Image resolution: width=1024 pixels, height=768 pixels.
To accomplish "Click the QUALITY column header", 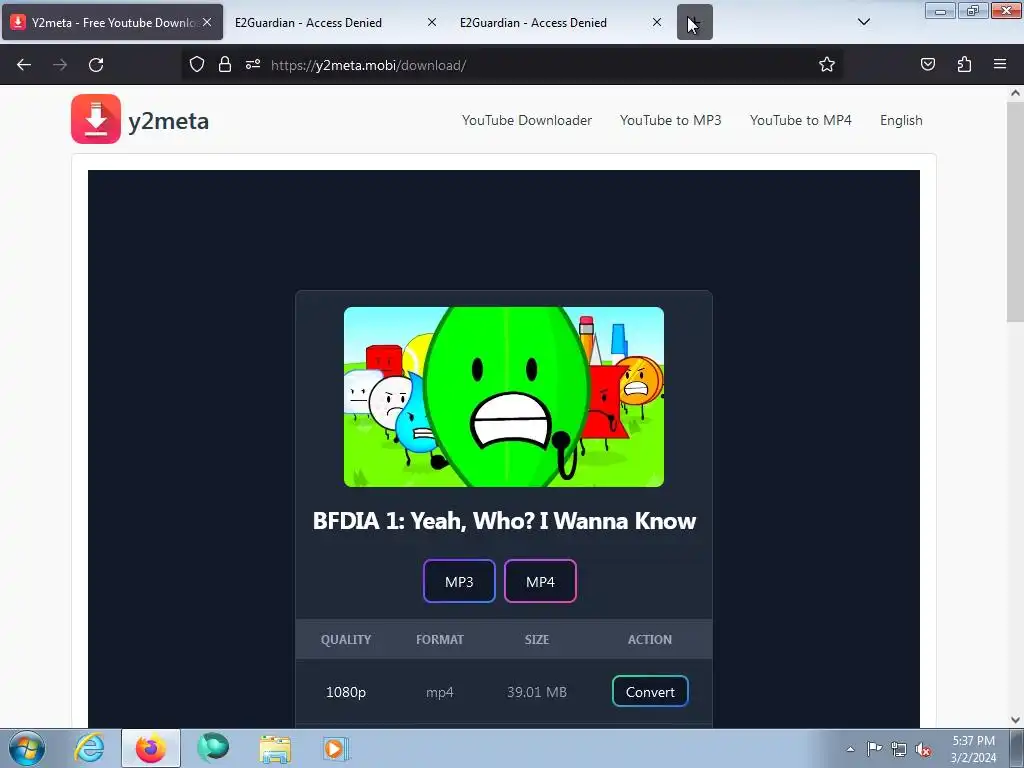I will point(345,639).
